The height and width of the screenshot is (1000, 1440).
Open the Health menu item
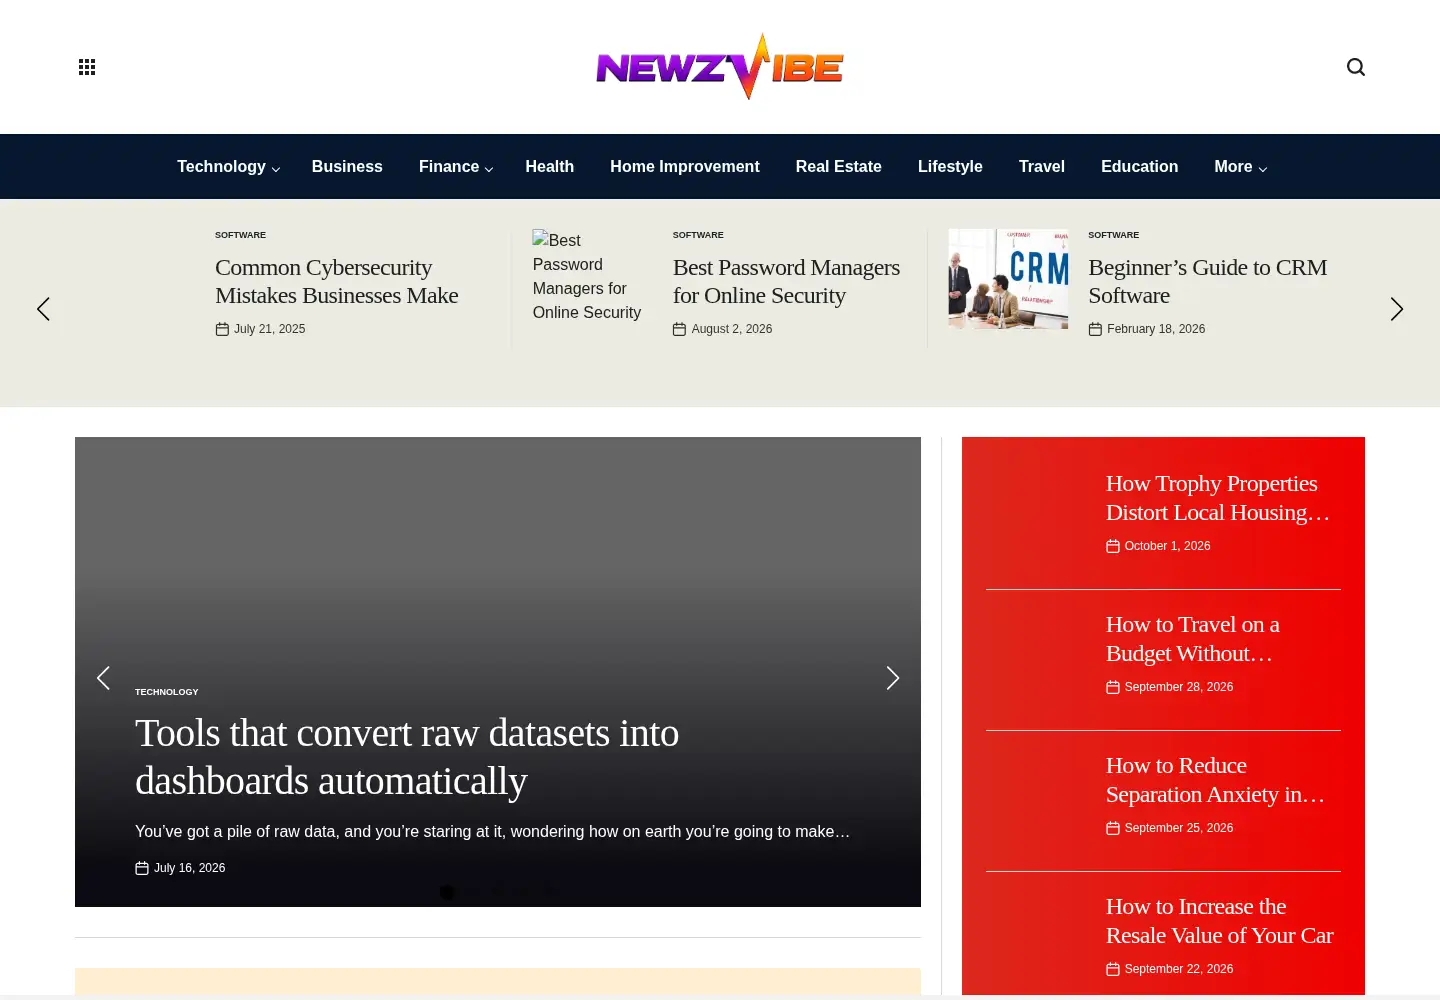[x=550, y=167]
